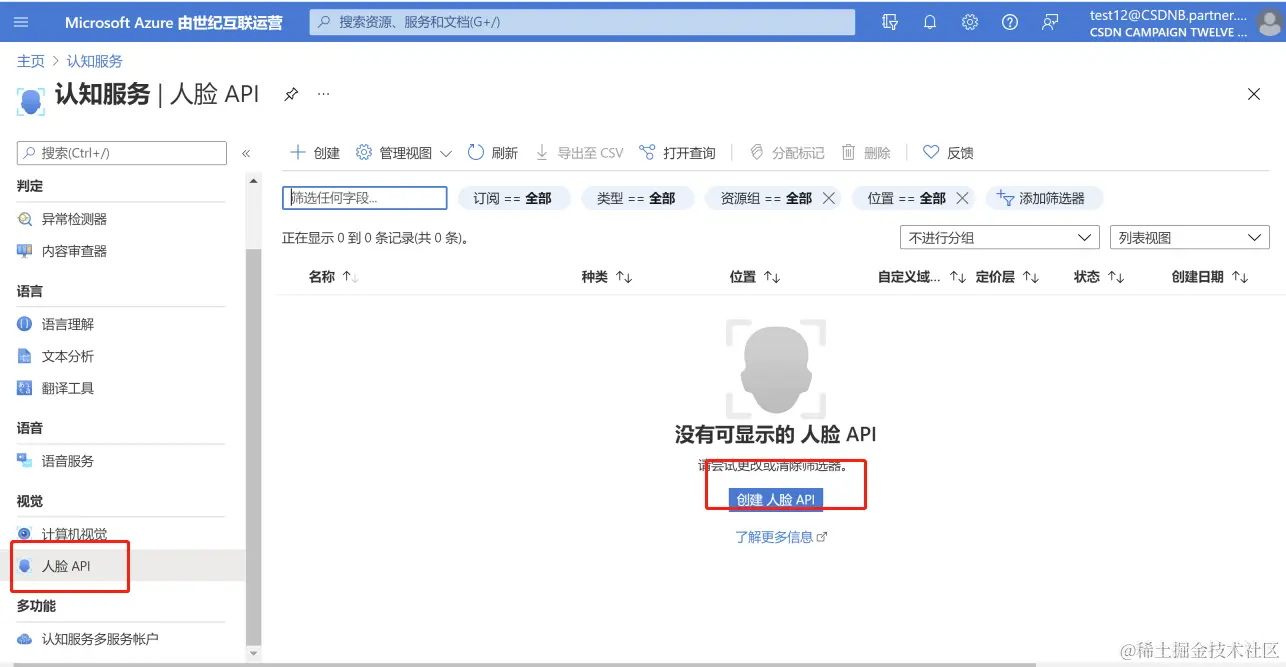Click the 筛选任何字段 filter field
The height and width of the screenshot is (667, 1286).
coord(365,198)
